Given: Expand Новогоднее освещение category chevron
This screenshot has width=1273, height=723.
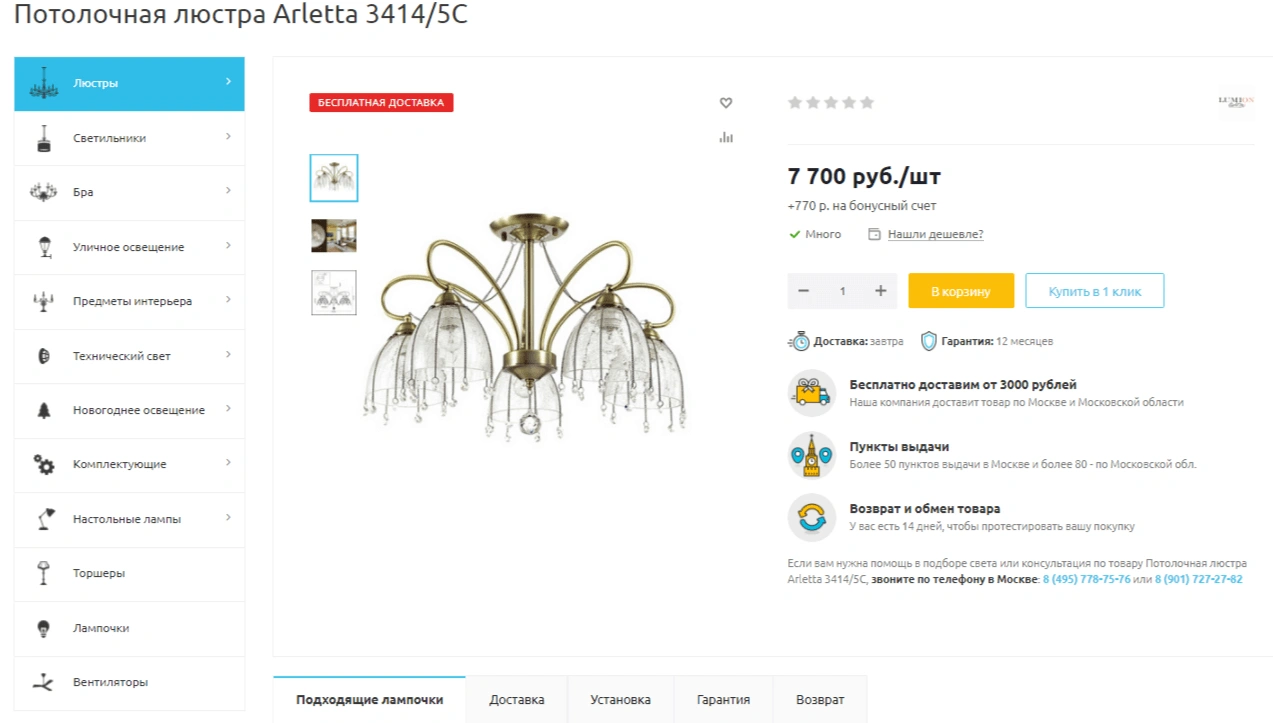Looking at the screenshot, I should 228,409.
